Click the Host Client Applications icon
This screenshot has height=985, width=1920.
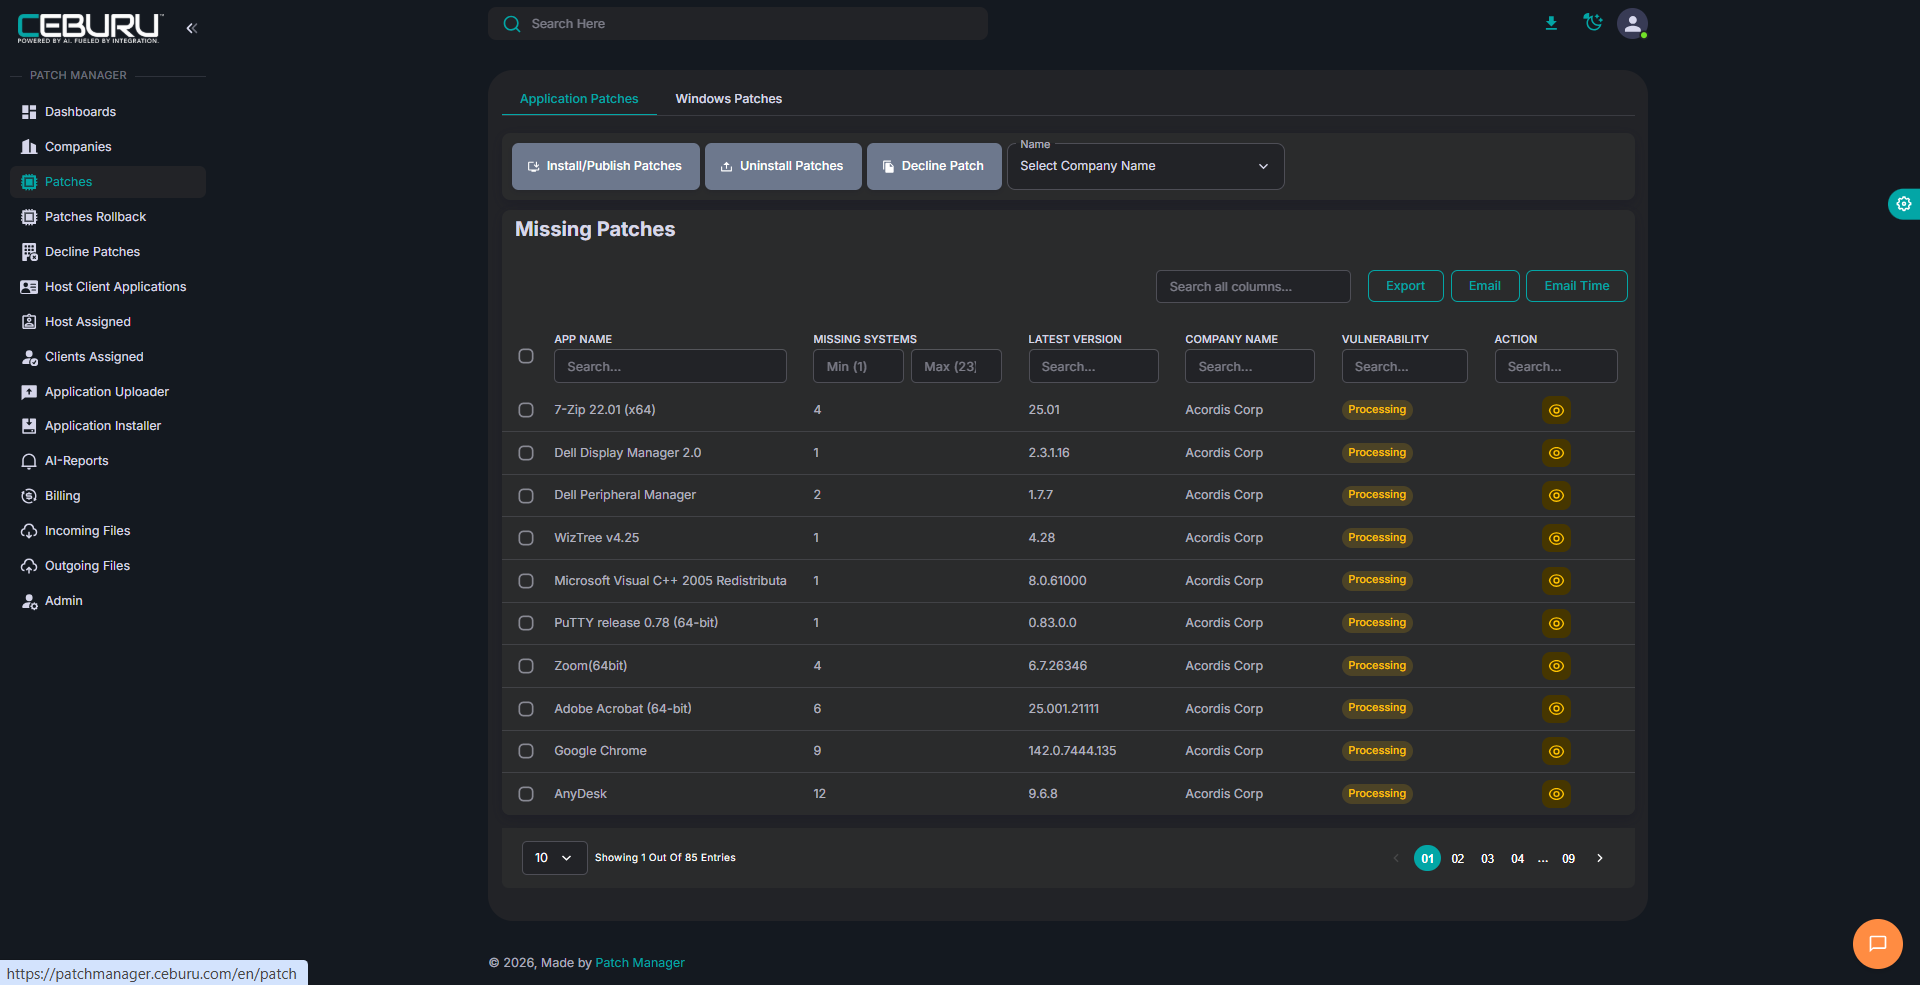tap(29, 287)
